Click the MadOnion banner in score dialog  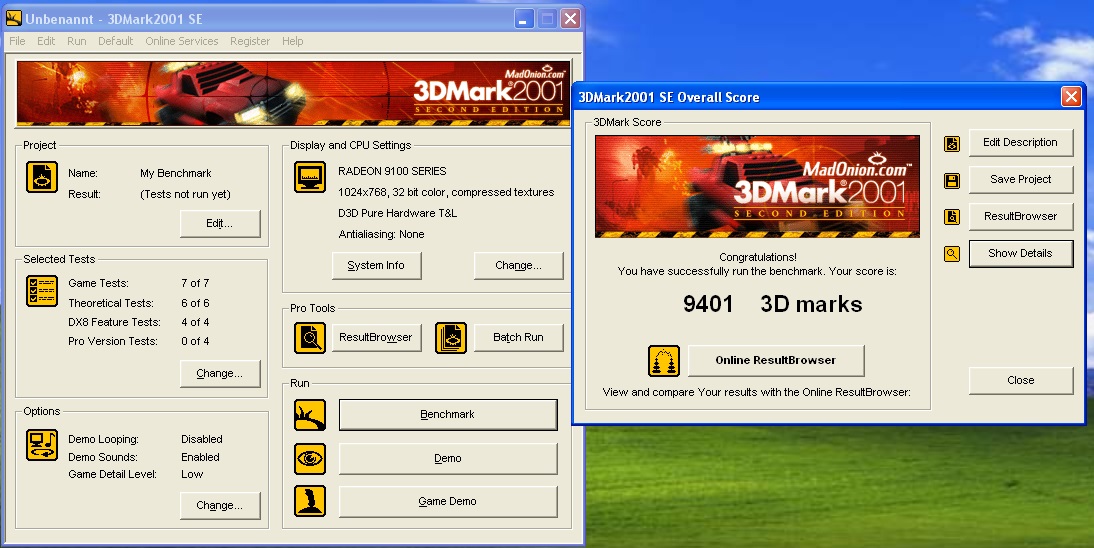(757, 186)
